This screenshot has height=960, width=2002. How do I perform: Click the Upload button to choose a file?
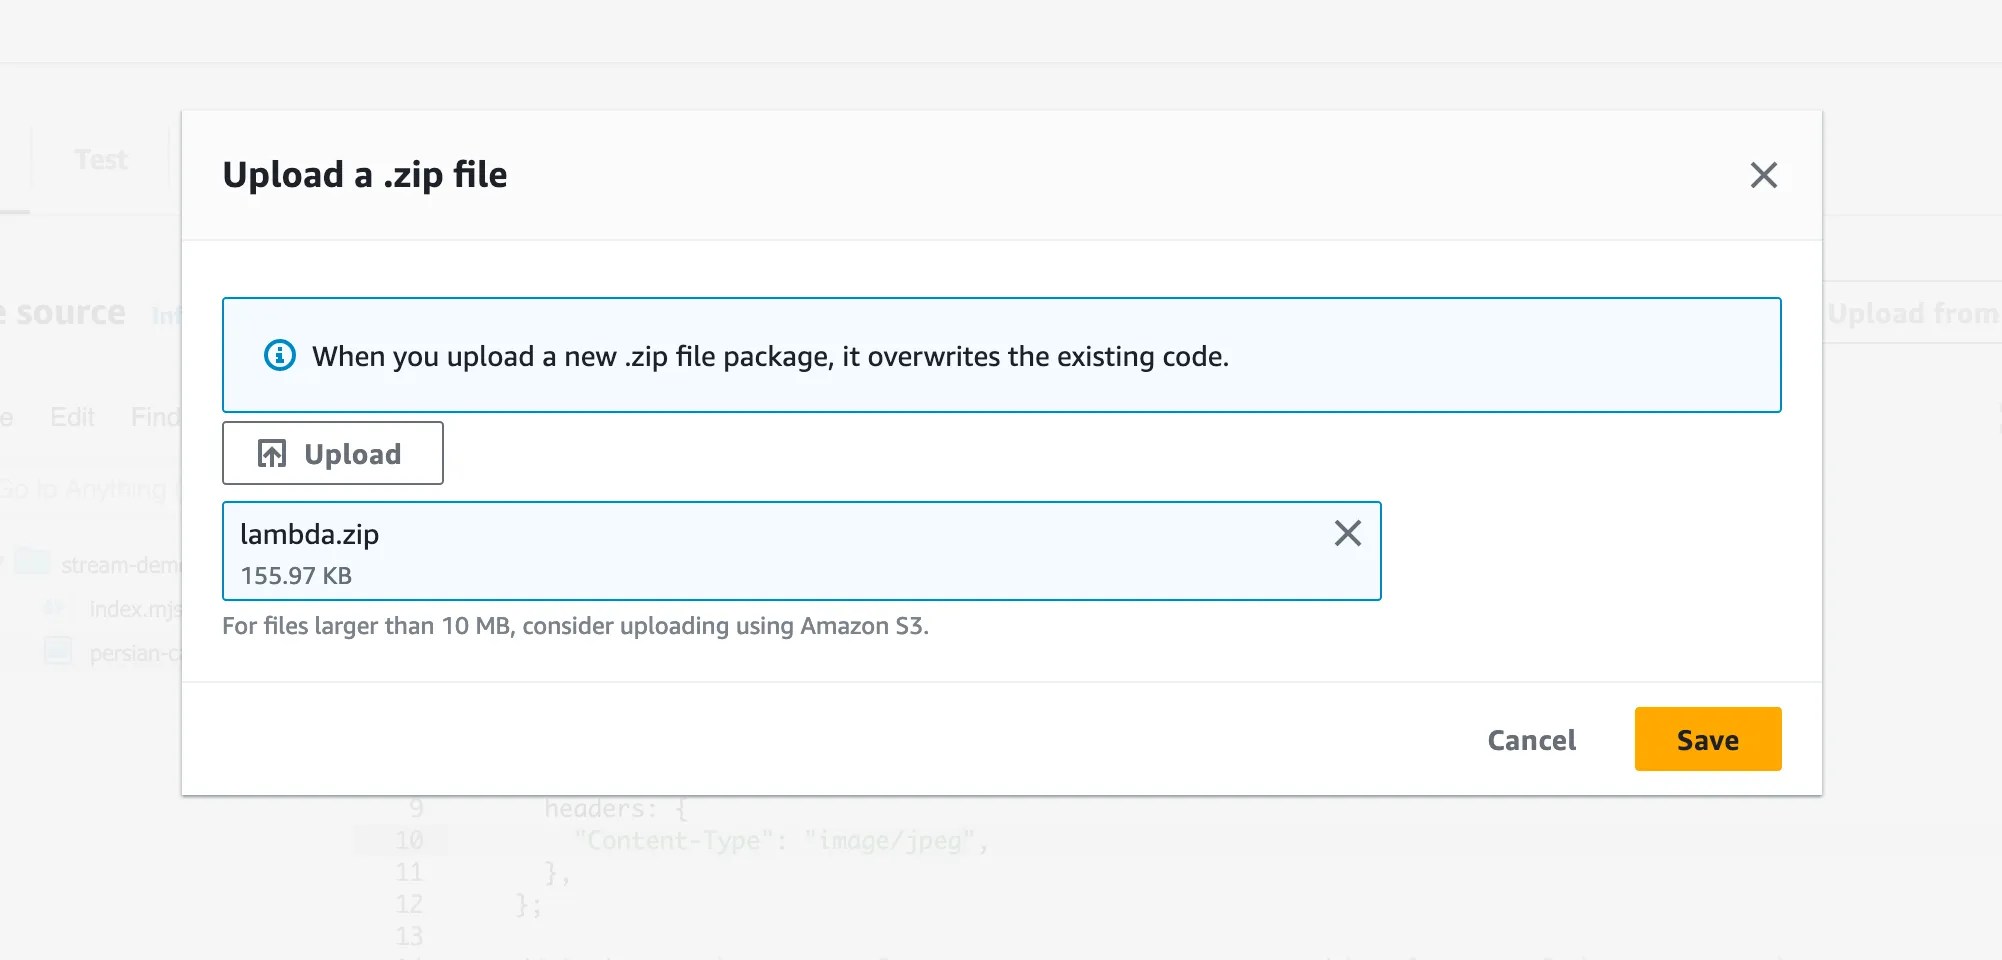tap(332, 454)
